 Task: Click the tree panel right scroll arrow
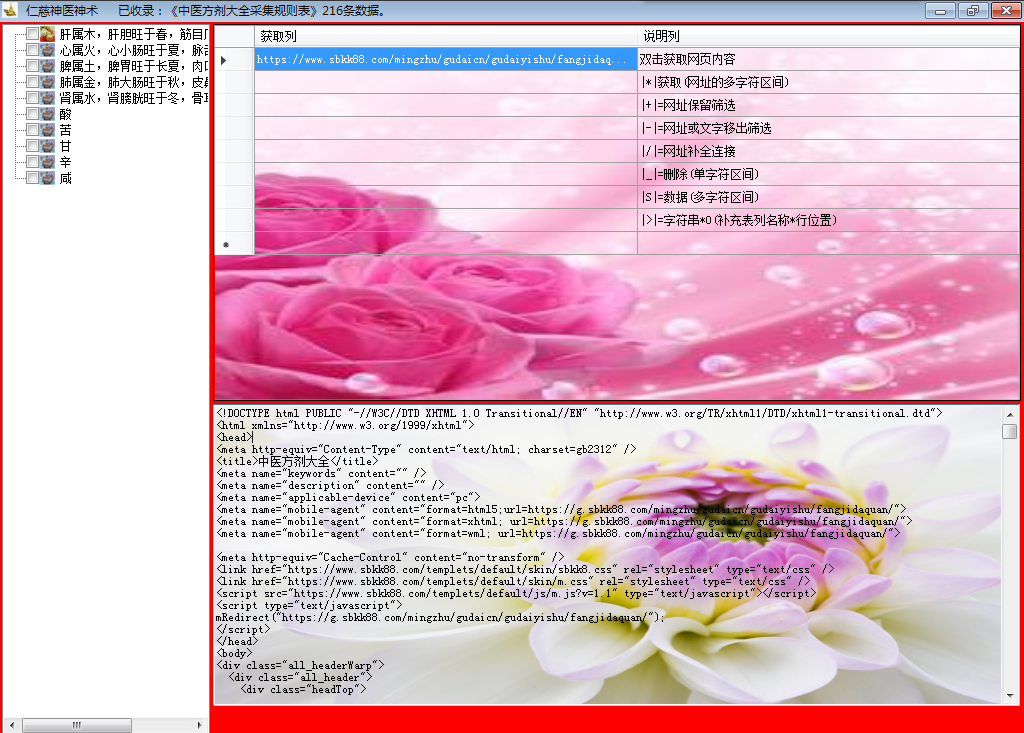(x=199, y=725)
